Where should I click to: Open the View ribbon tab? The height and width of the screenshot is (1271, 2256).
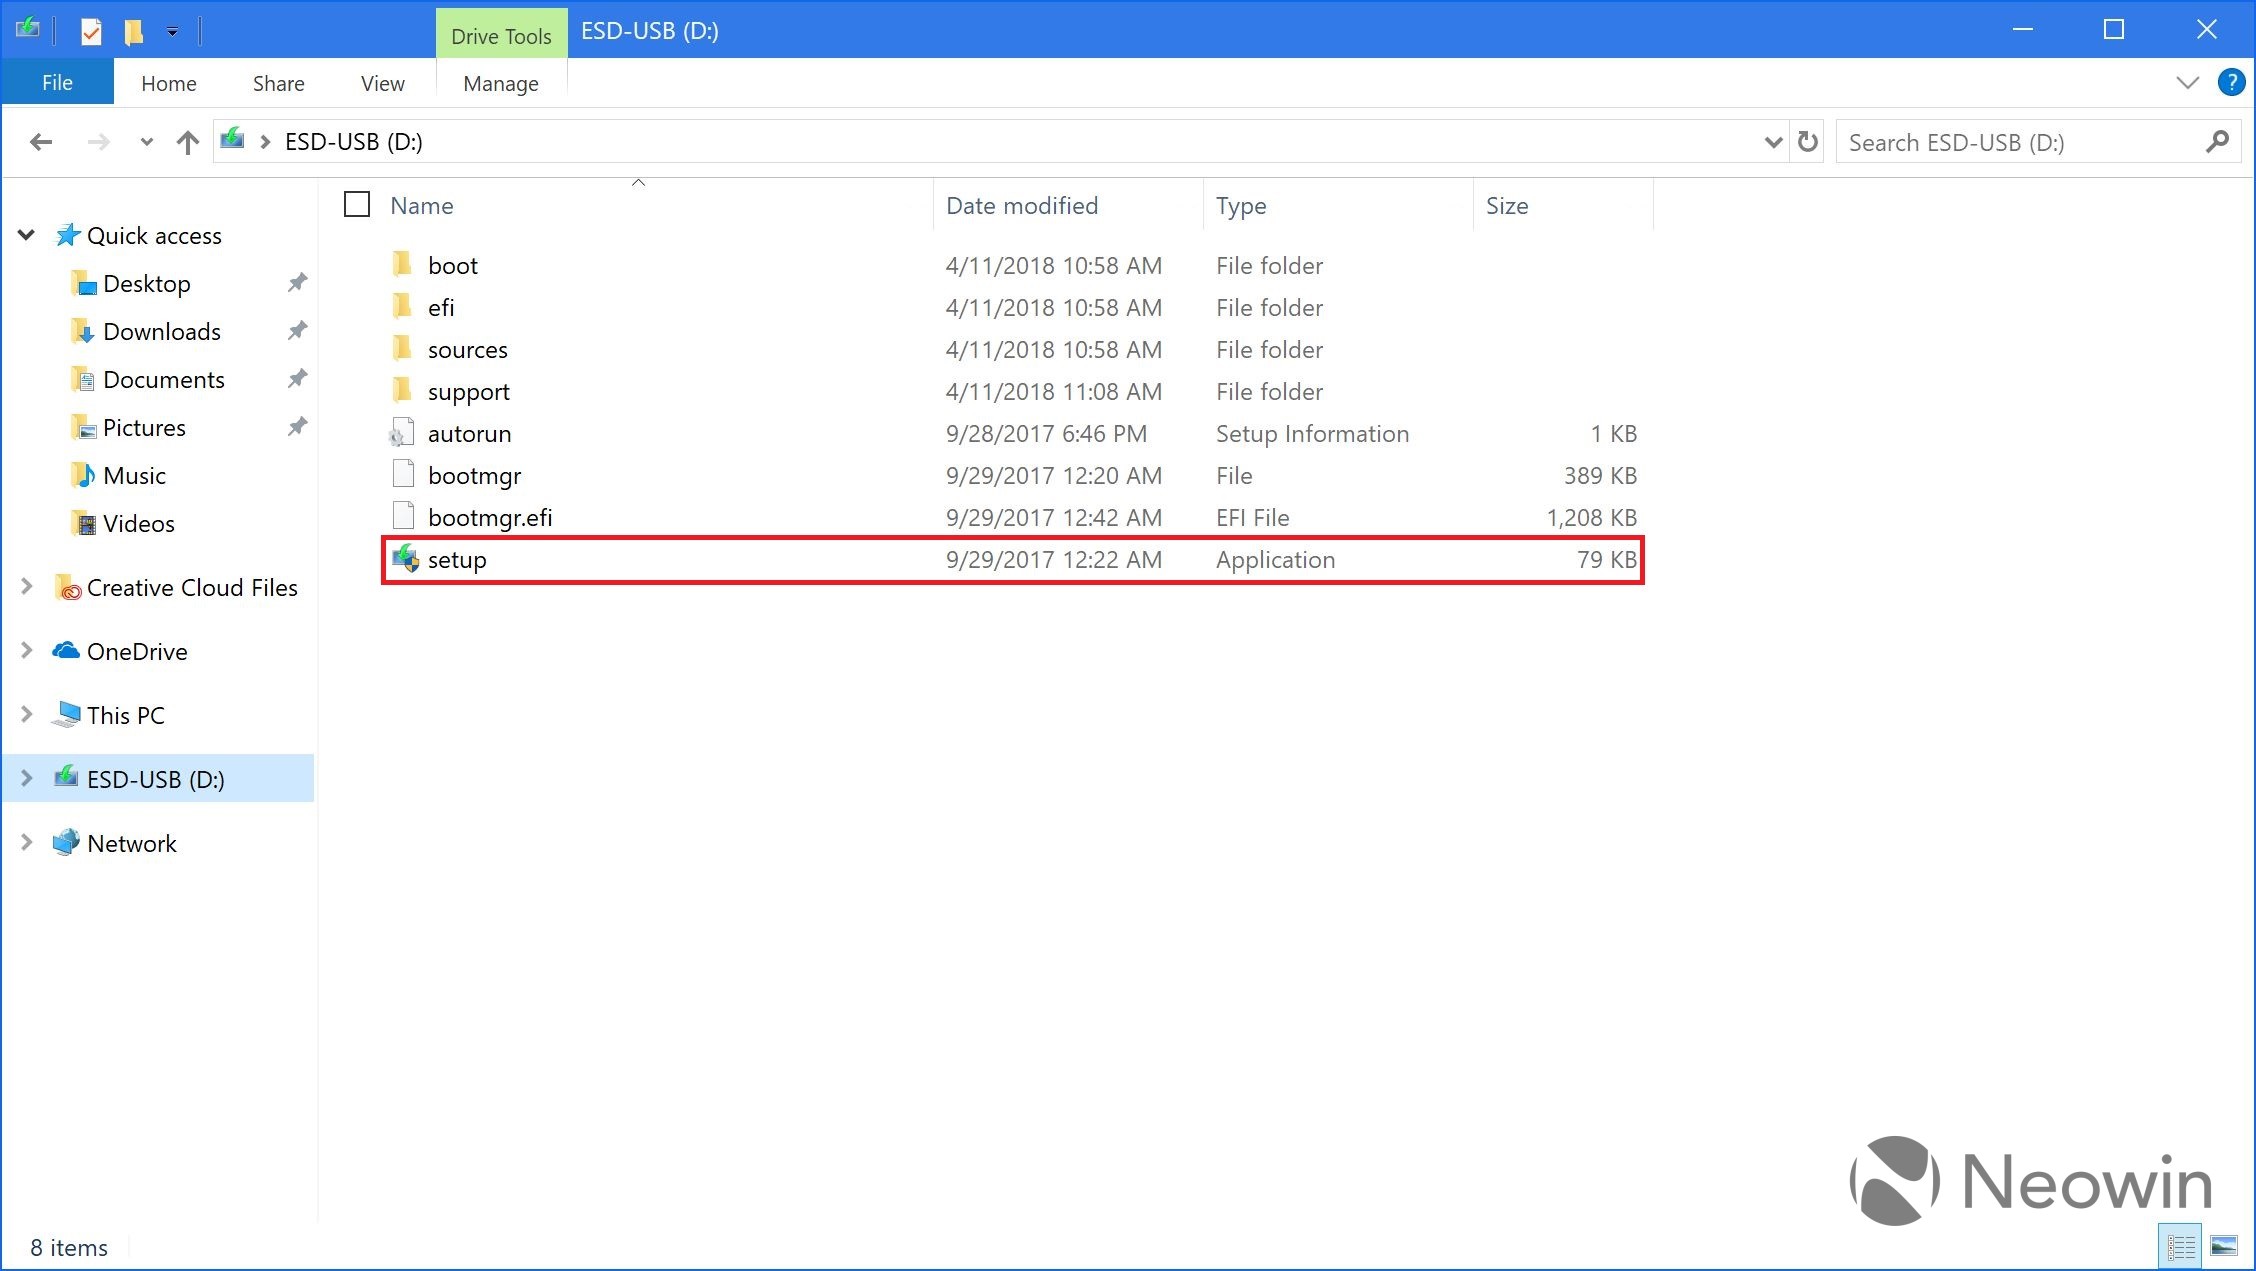[x=382, y=83]
